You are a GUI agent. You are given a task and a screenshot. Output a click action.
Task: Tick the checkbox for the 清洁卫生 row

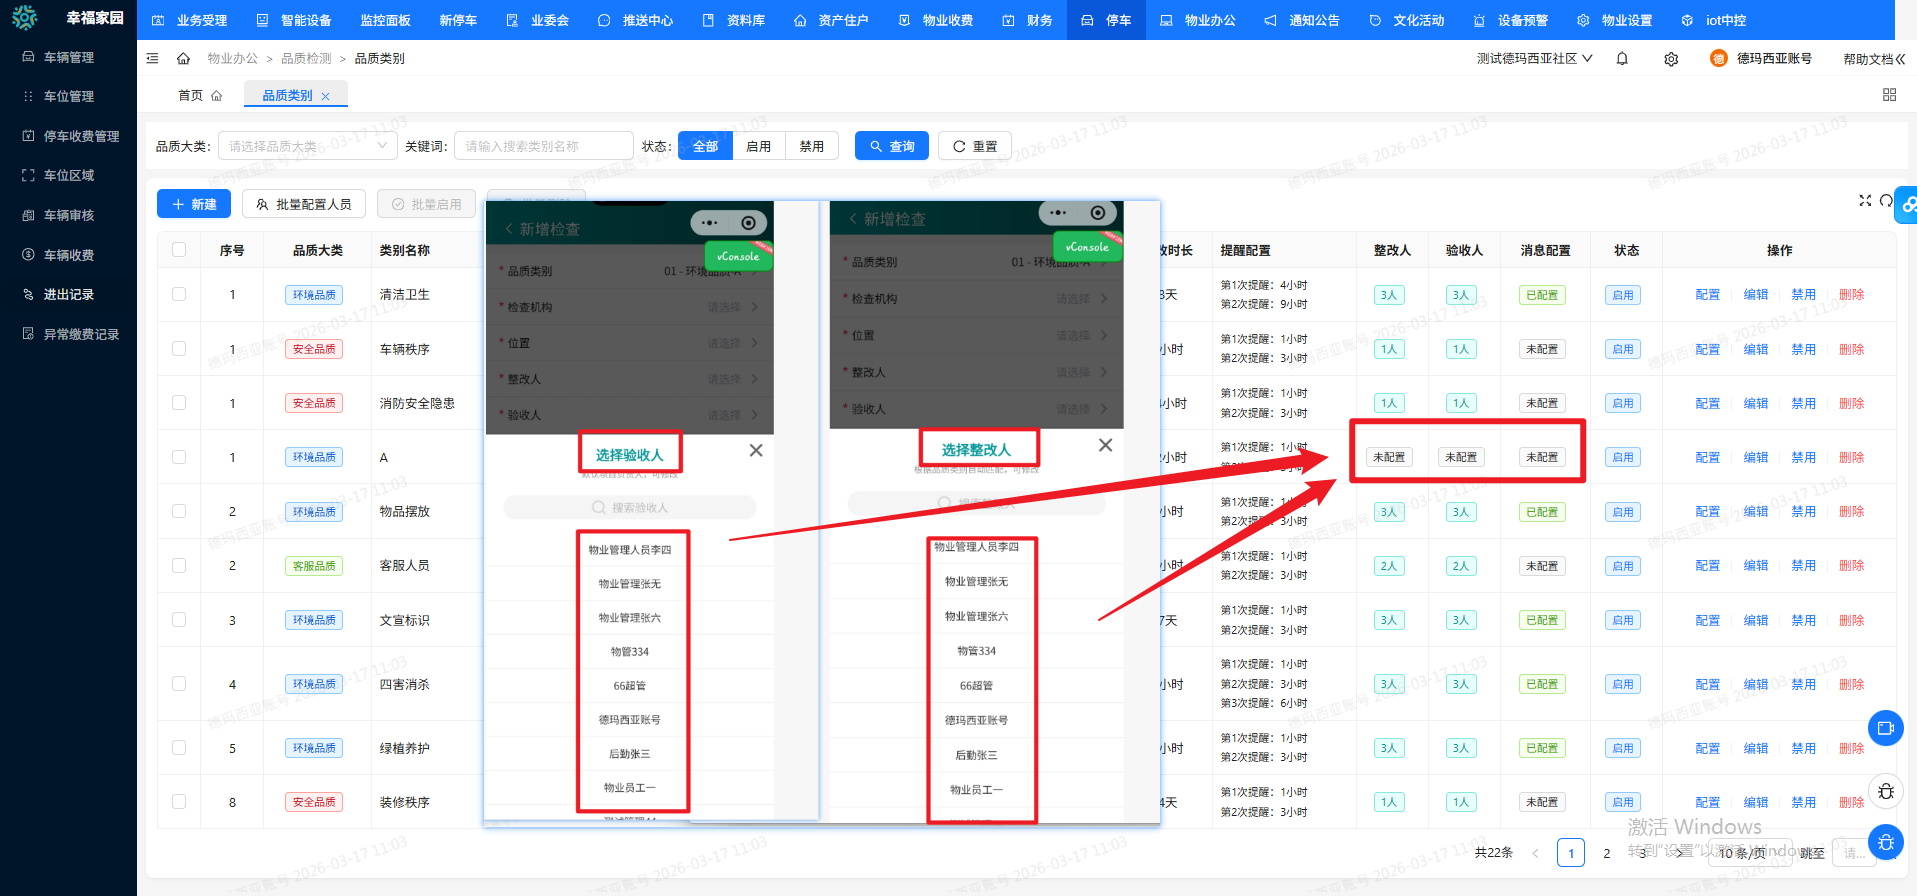(x=179, y=295)
